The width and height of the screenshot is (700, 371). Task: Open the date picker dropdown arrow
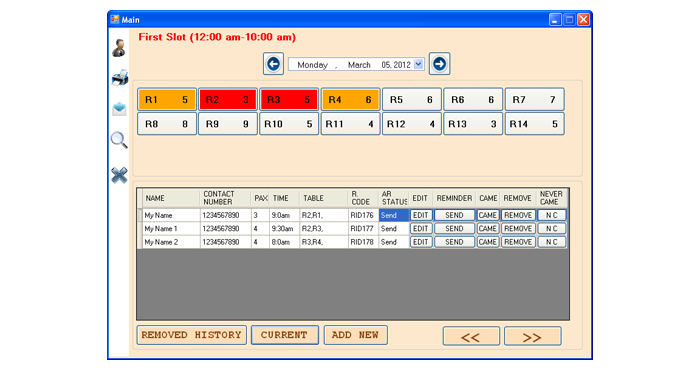[418, 64]
